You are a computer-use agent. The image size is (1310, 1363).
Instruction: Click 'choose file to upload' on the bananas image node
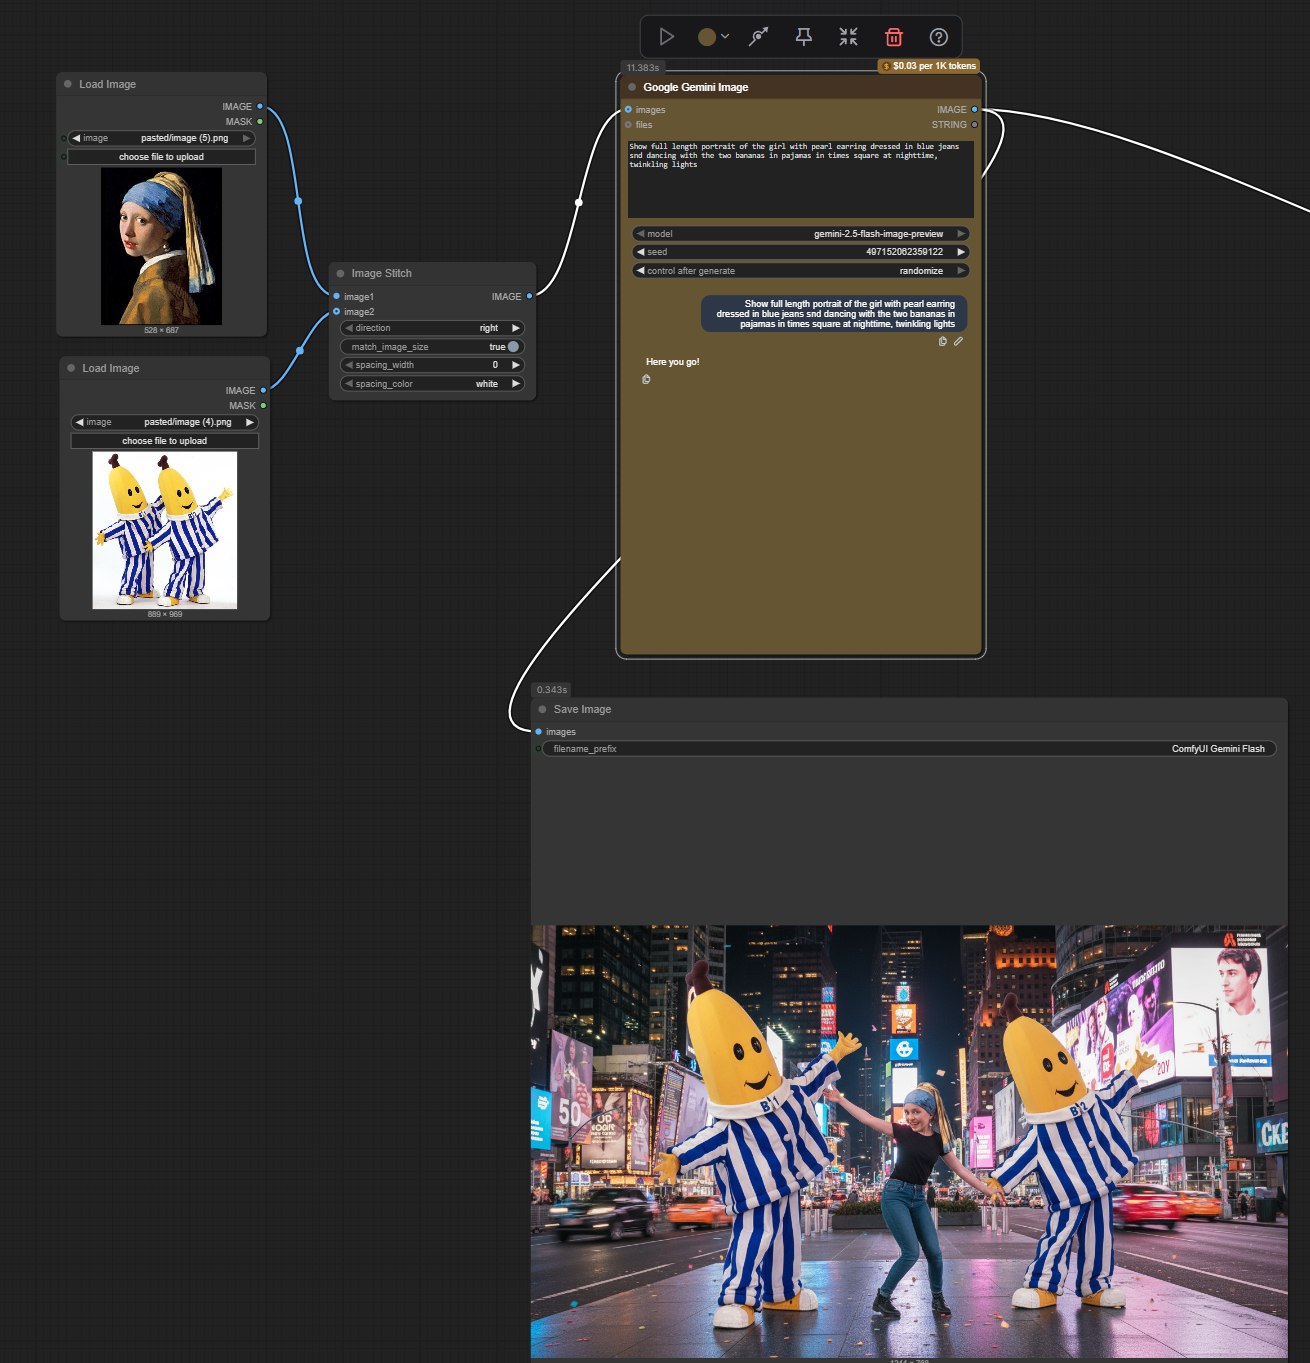click(163, 441)
